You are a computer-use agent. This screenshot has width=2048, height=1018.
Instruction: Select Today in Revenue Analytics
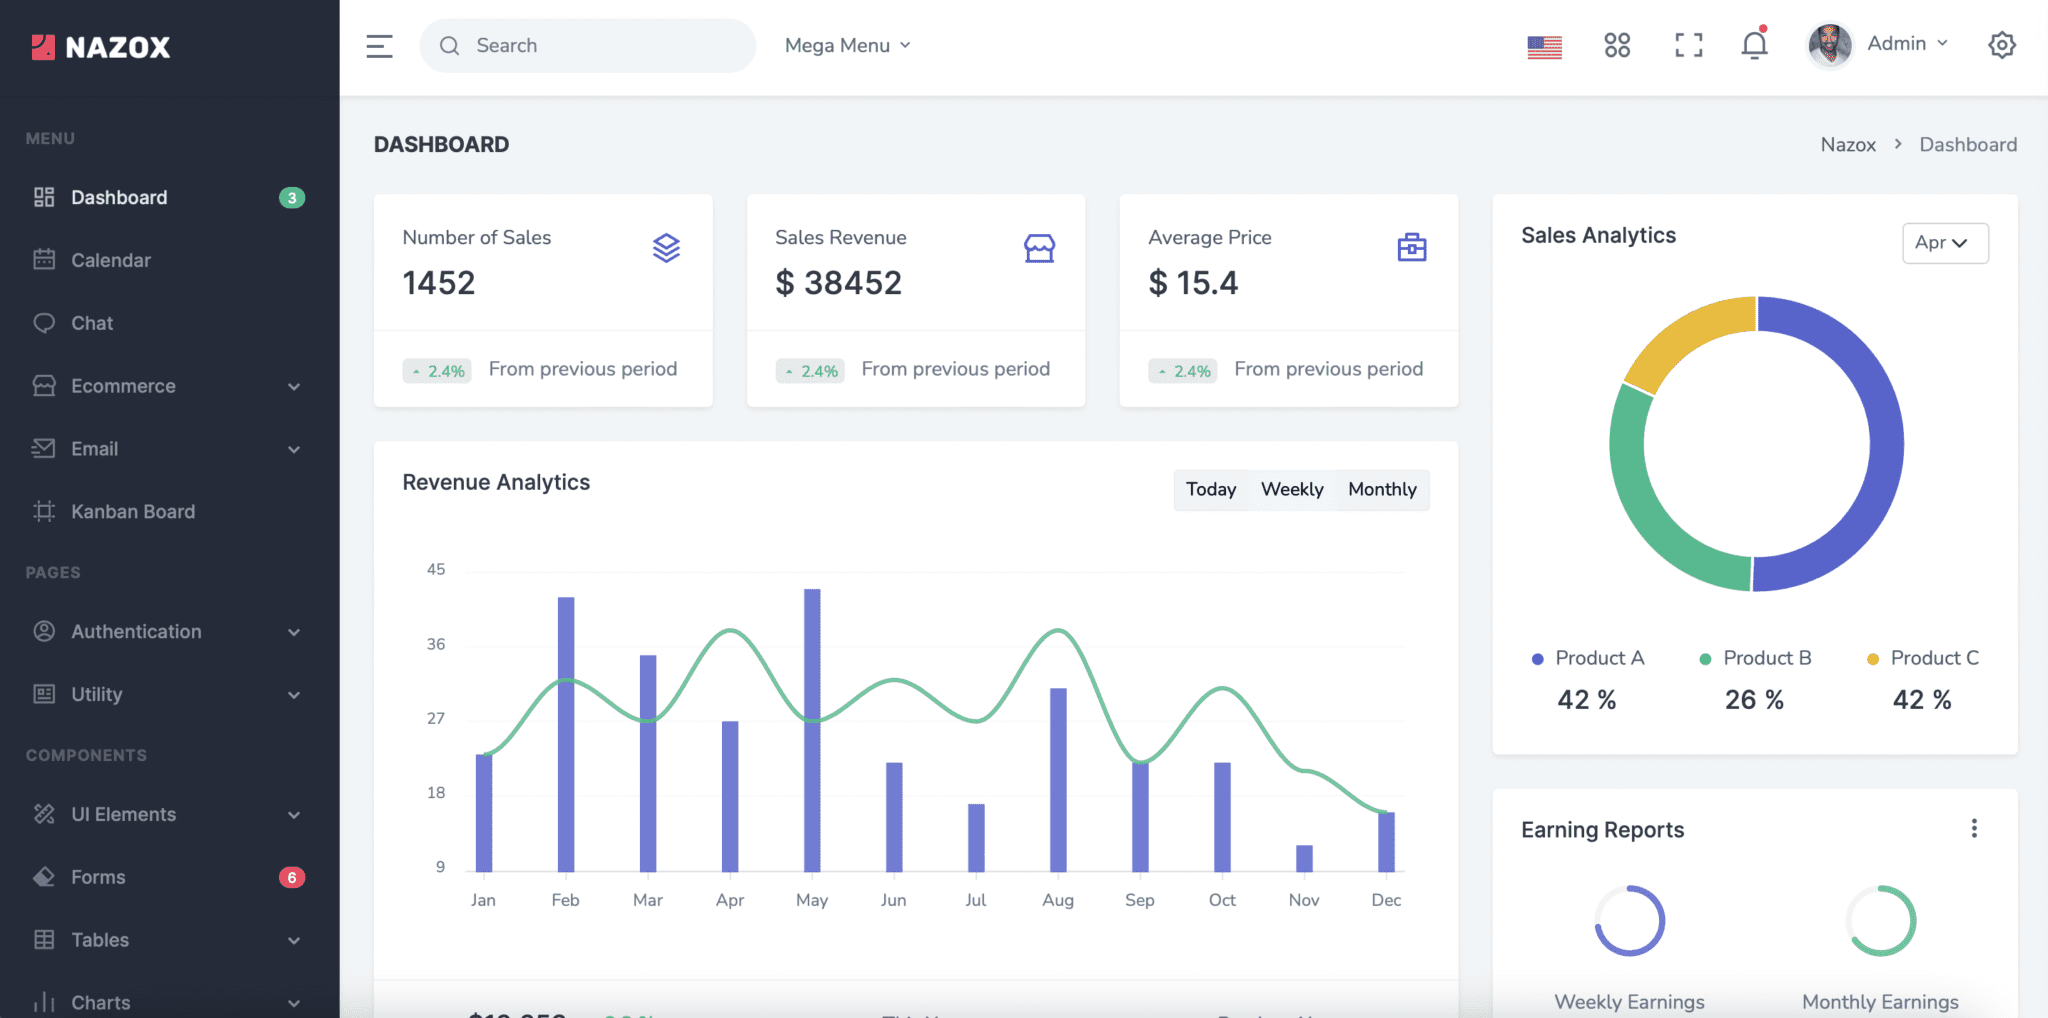(x=1211, y=490)
